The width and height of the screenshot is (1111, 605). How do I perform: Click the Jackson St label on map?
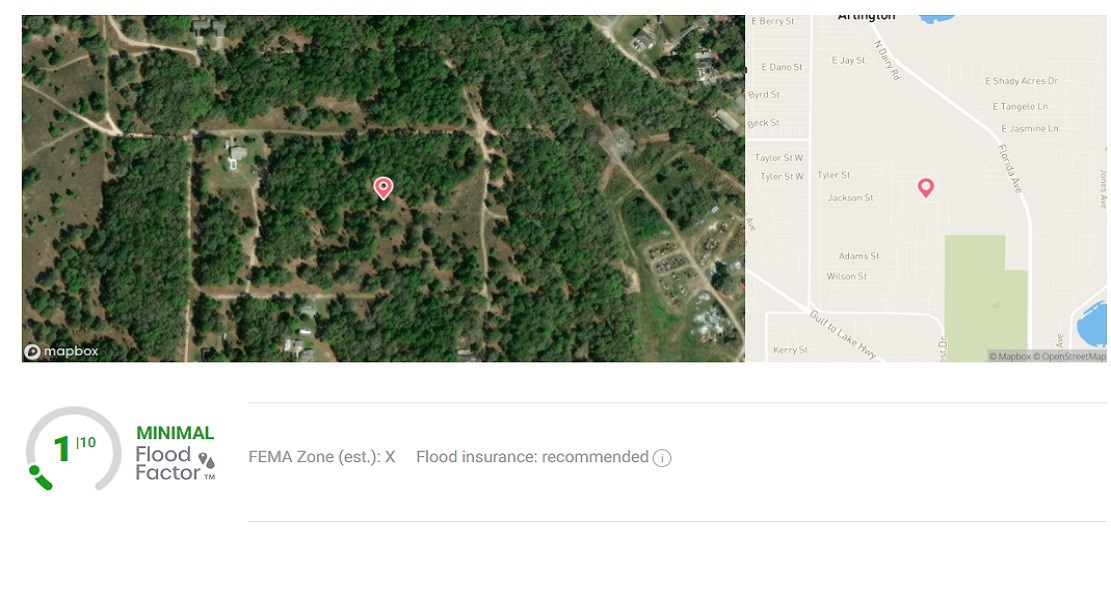[x=850, y=198]
